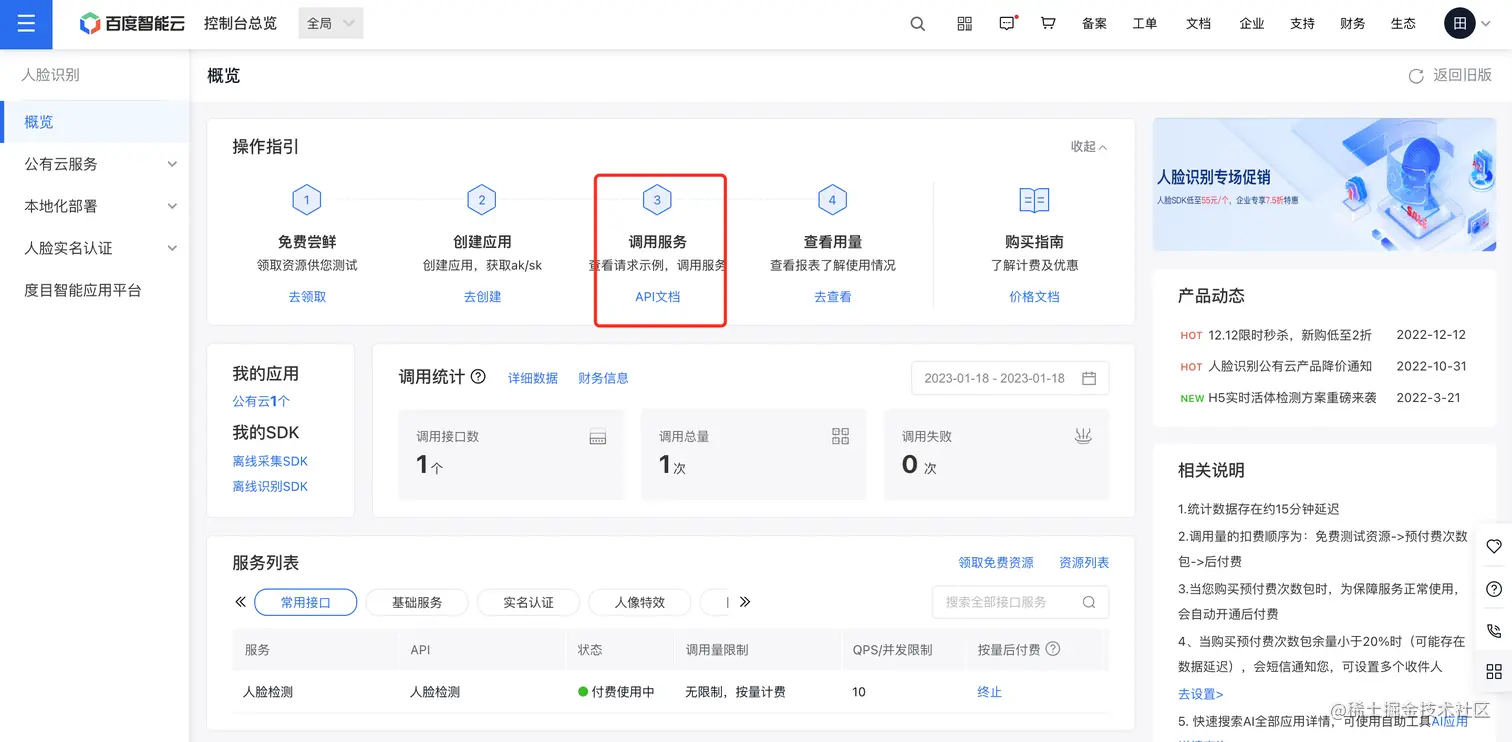Click the step 1 hexagon icon
Viewport: 1512px width, 742px height.
pyautogui.click(x=306, y=200)
